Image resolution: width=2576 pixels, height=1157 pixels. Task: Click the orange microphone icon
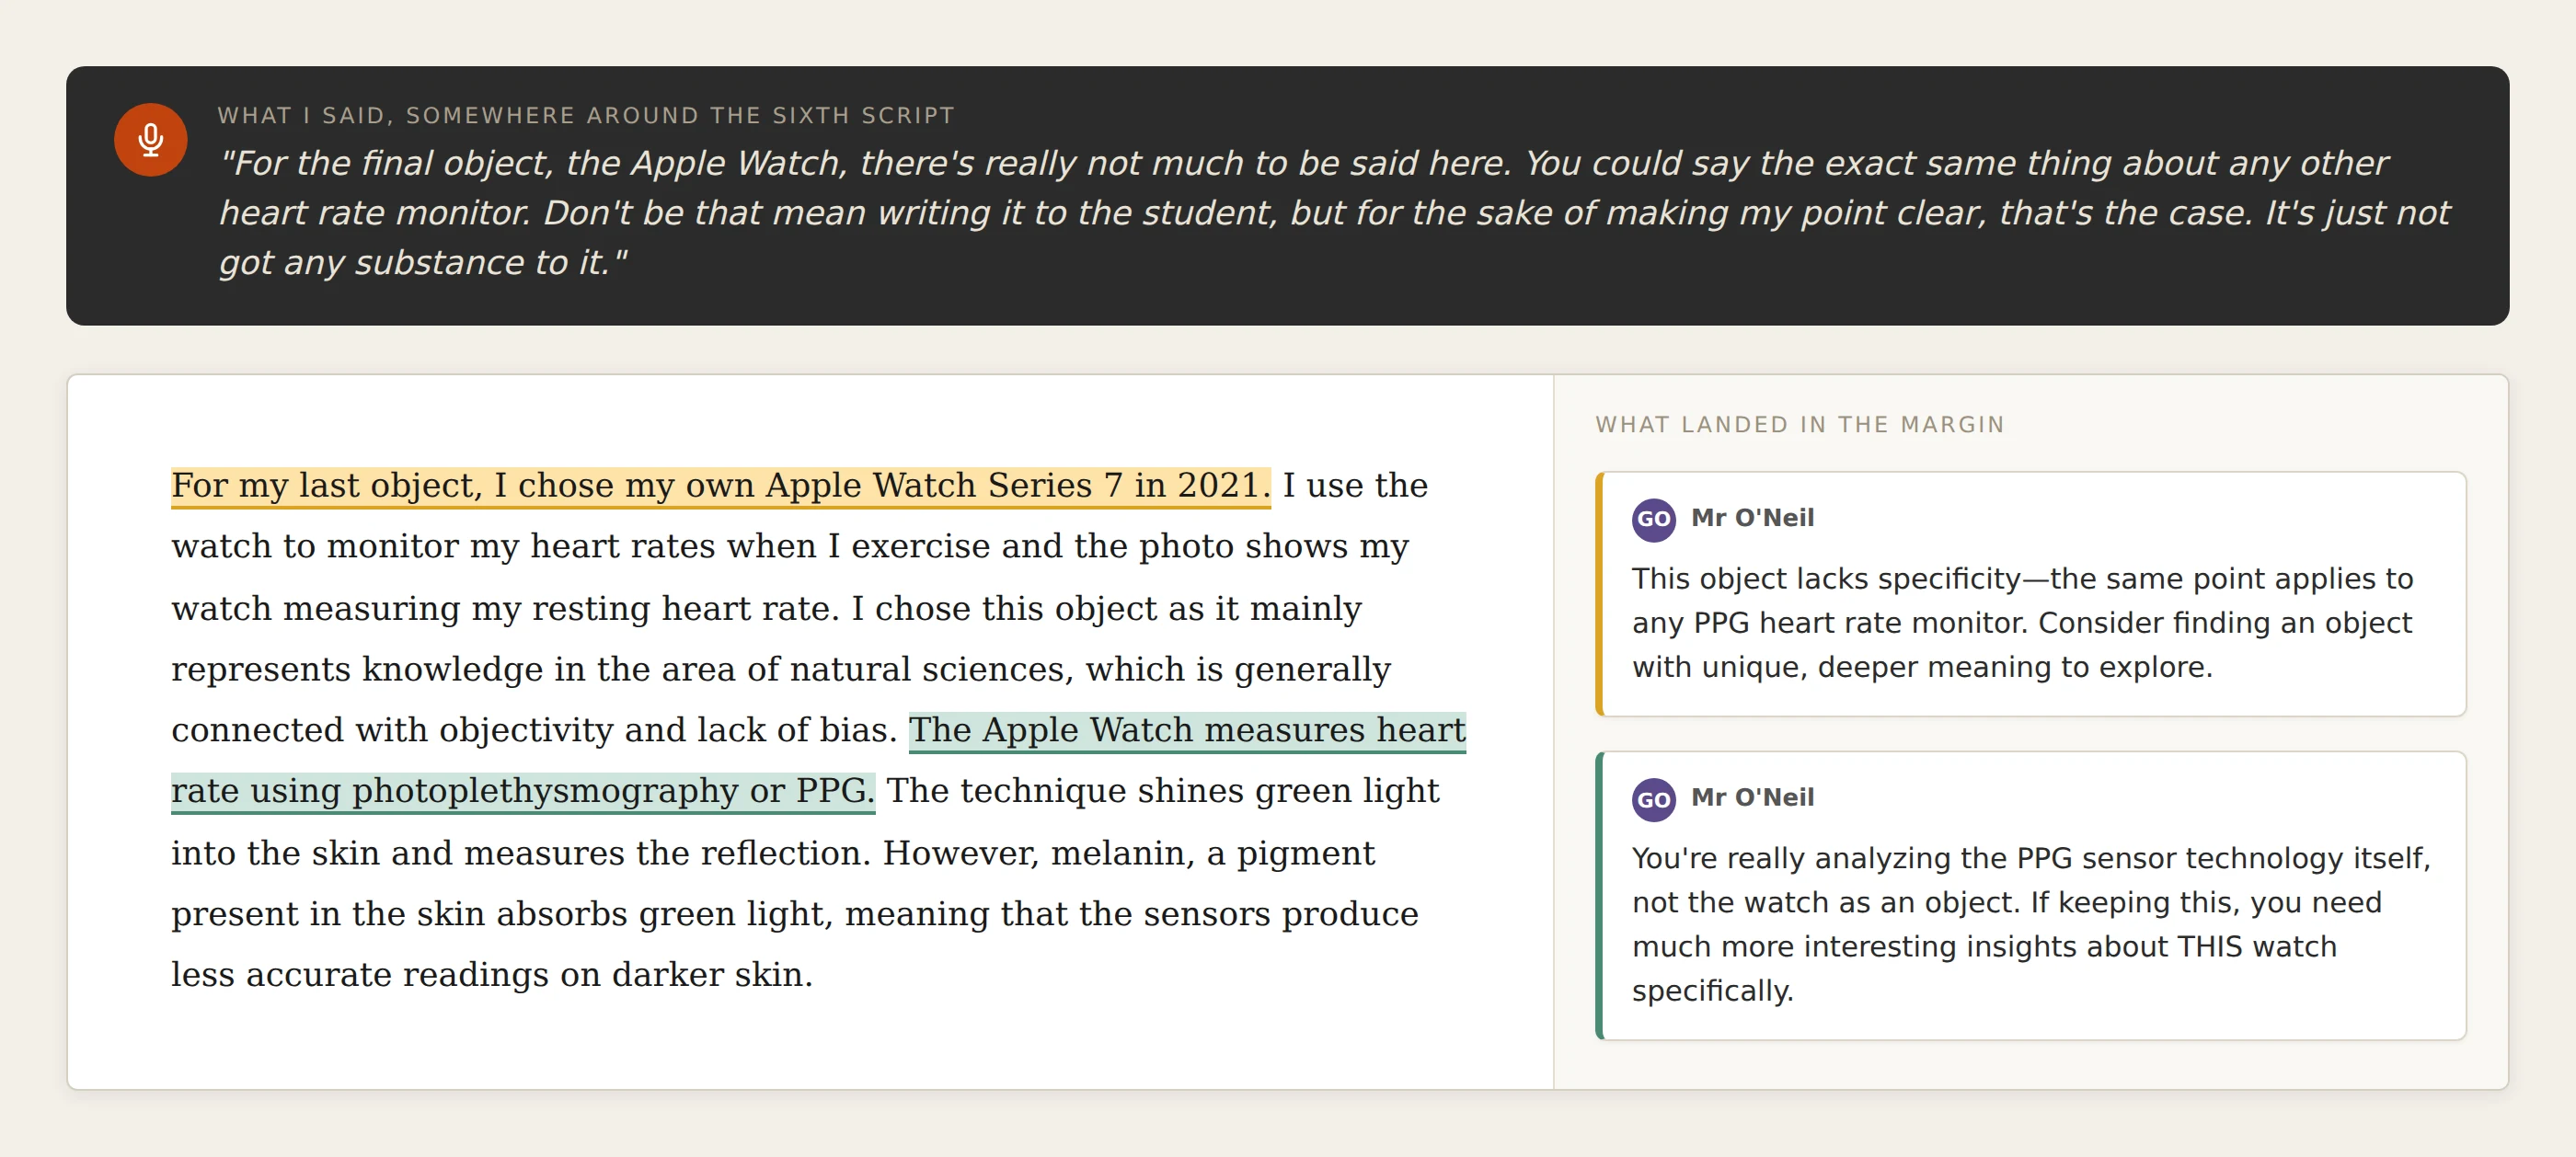click(x=150, y=140)
